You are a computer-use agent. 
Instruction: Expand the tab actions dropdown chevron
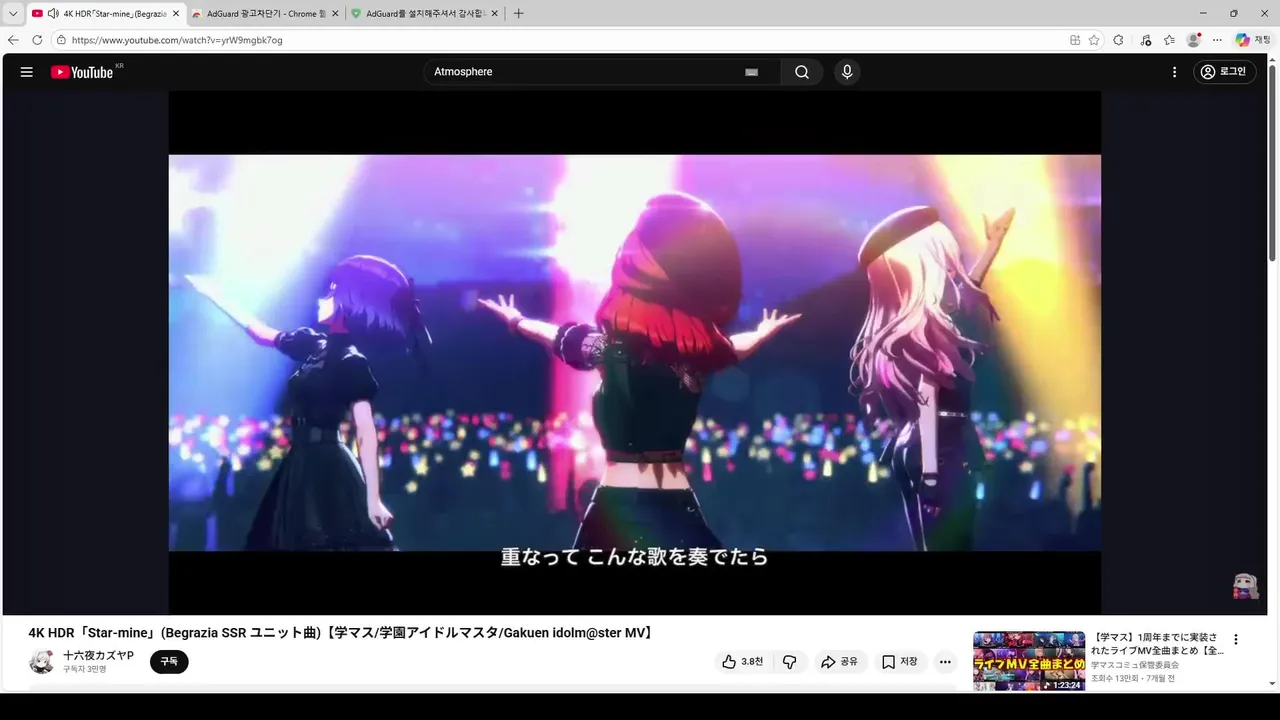click(13, 14)
